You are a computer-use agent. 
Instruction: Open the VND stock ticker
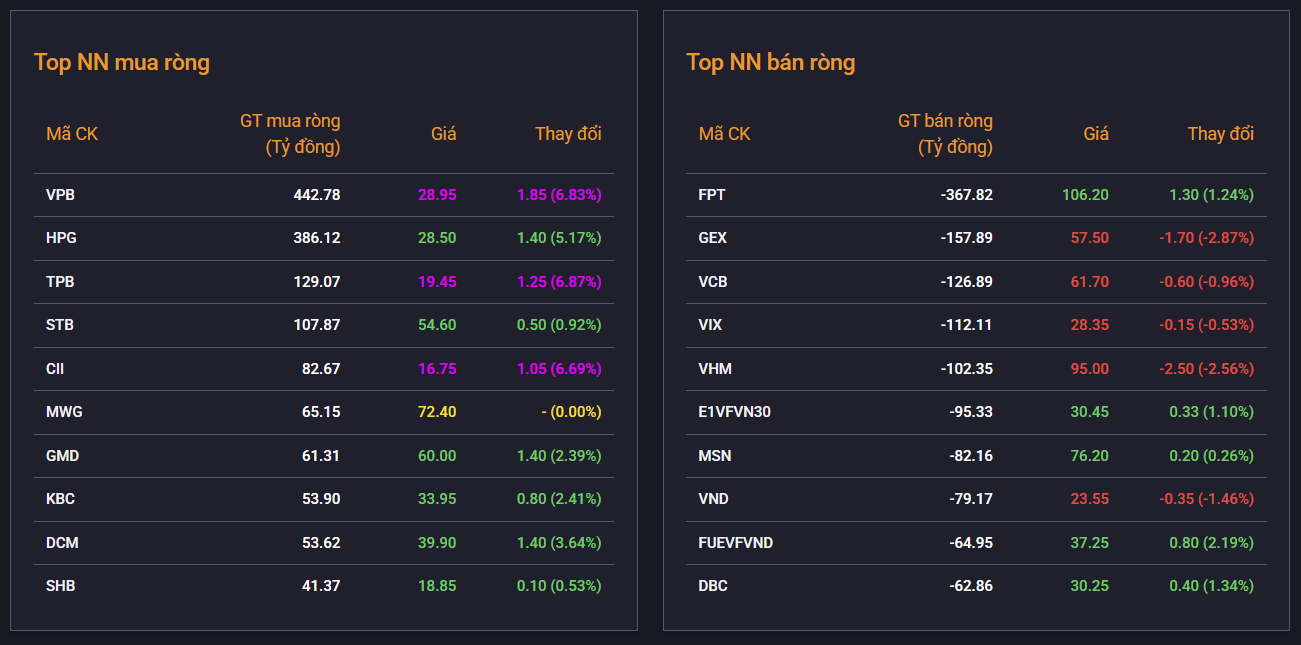714,499
